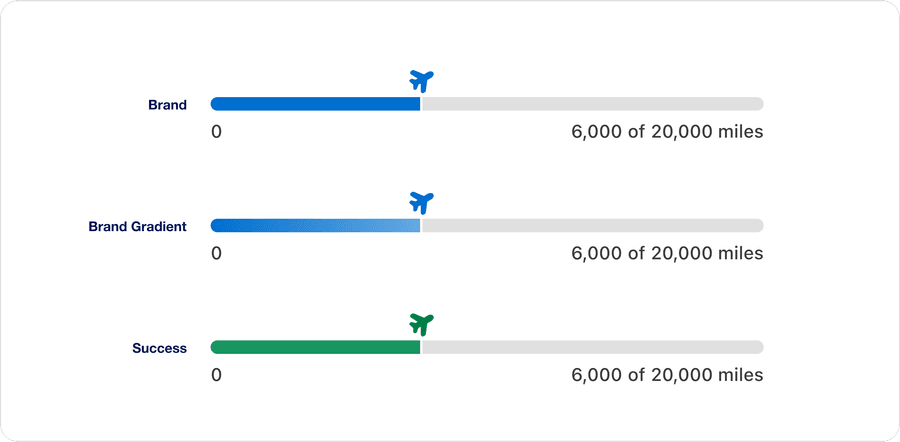Click miles text under the Success bar
The image size is (900, 442).
(667, 375)
